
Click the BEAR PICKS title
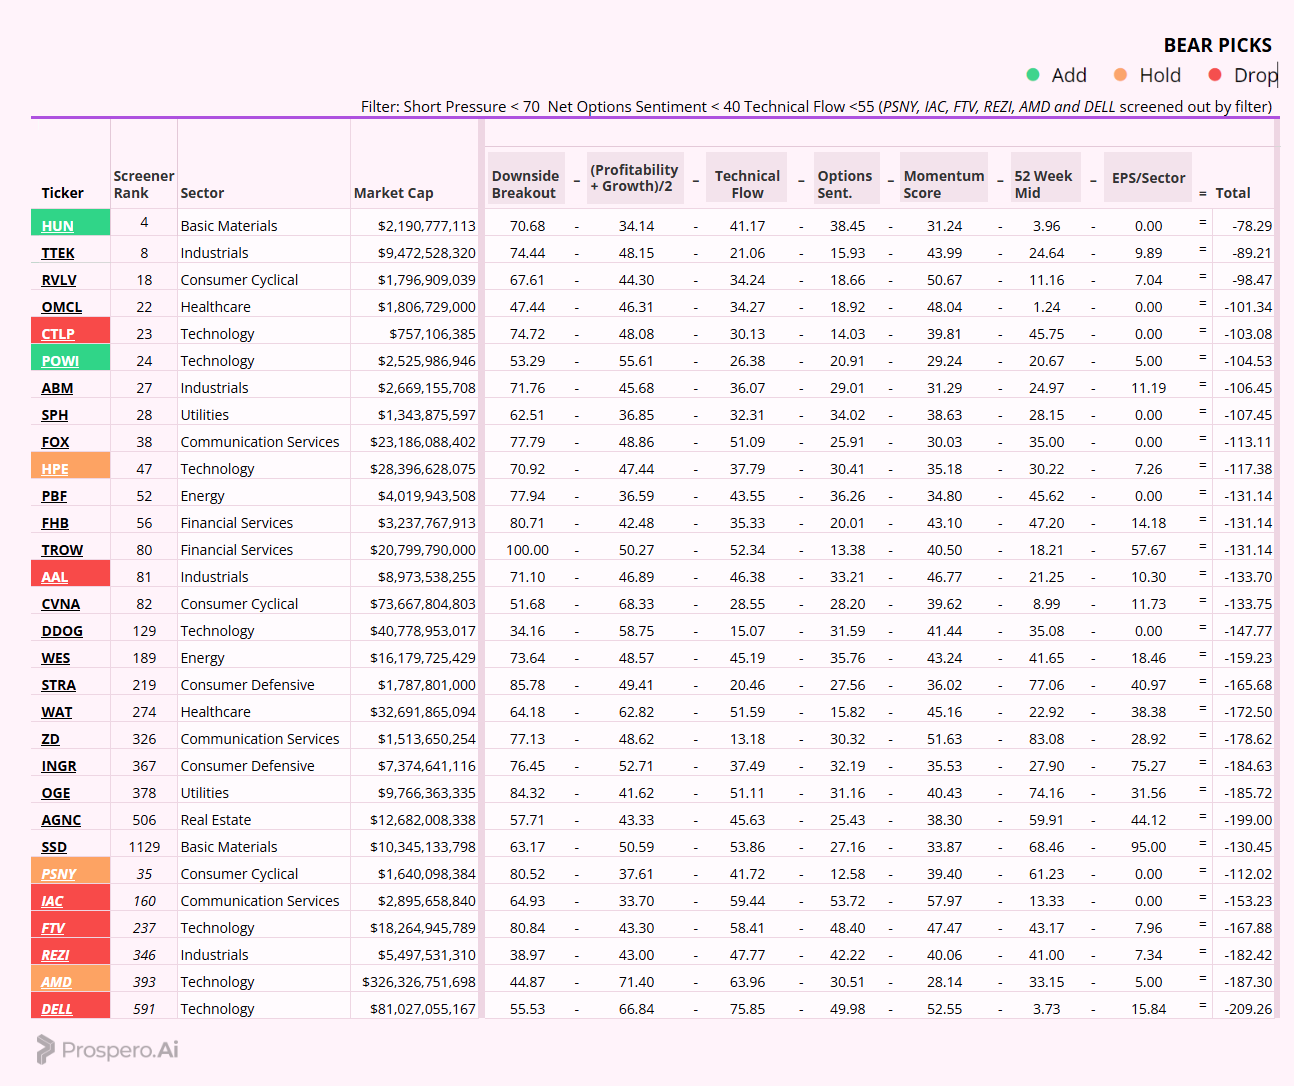tap(1218, 45)
